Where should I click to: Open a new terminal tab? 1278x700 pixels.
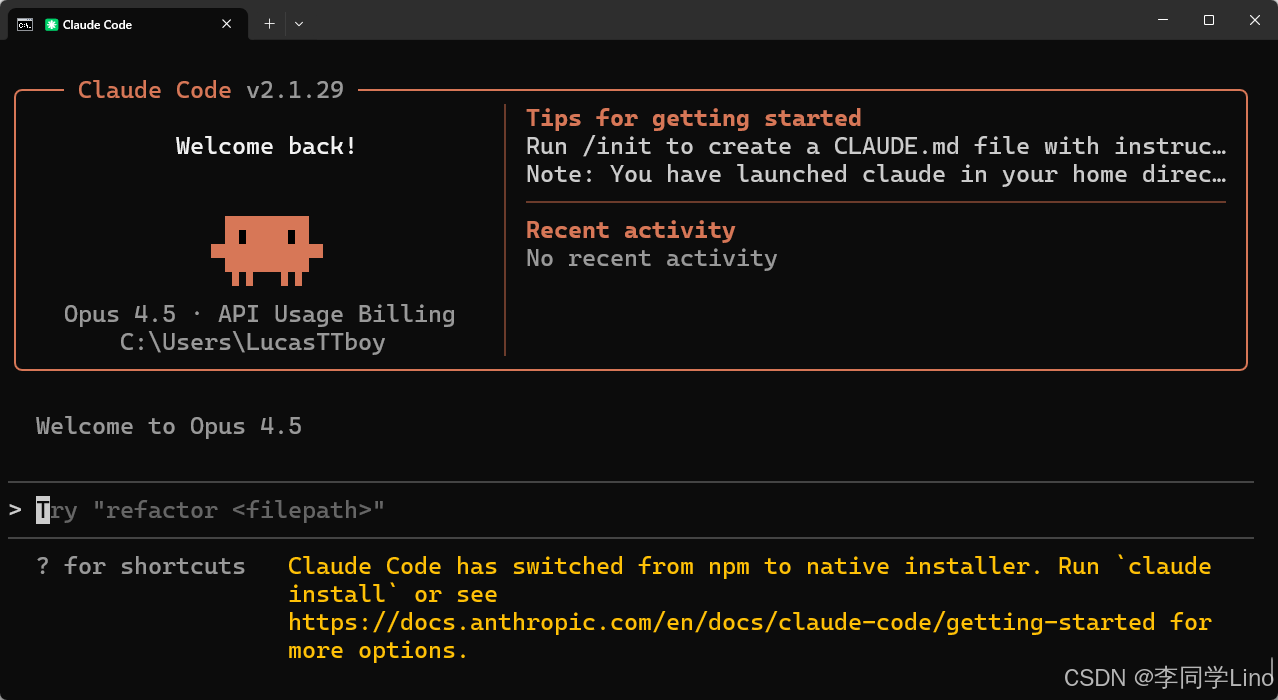pos(268,23)
